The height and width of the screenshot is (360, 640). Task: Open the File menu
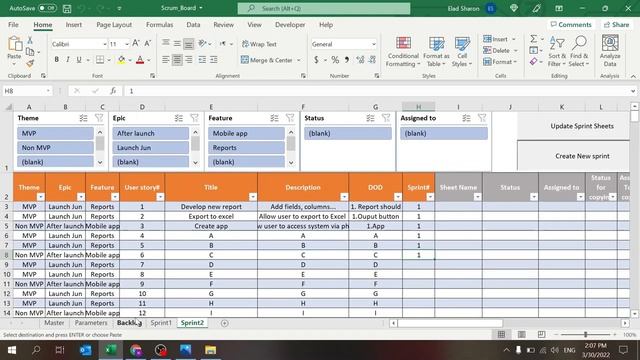pos(13,25)
